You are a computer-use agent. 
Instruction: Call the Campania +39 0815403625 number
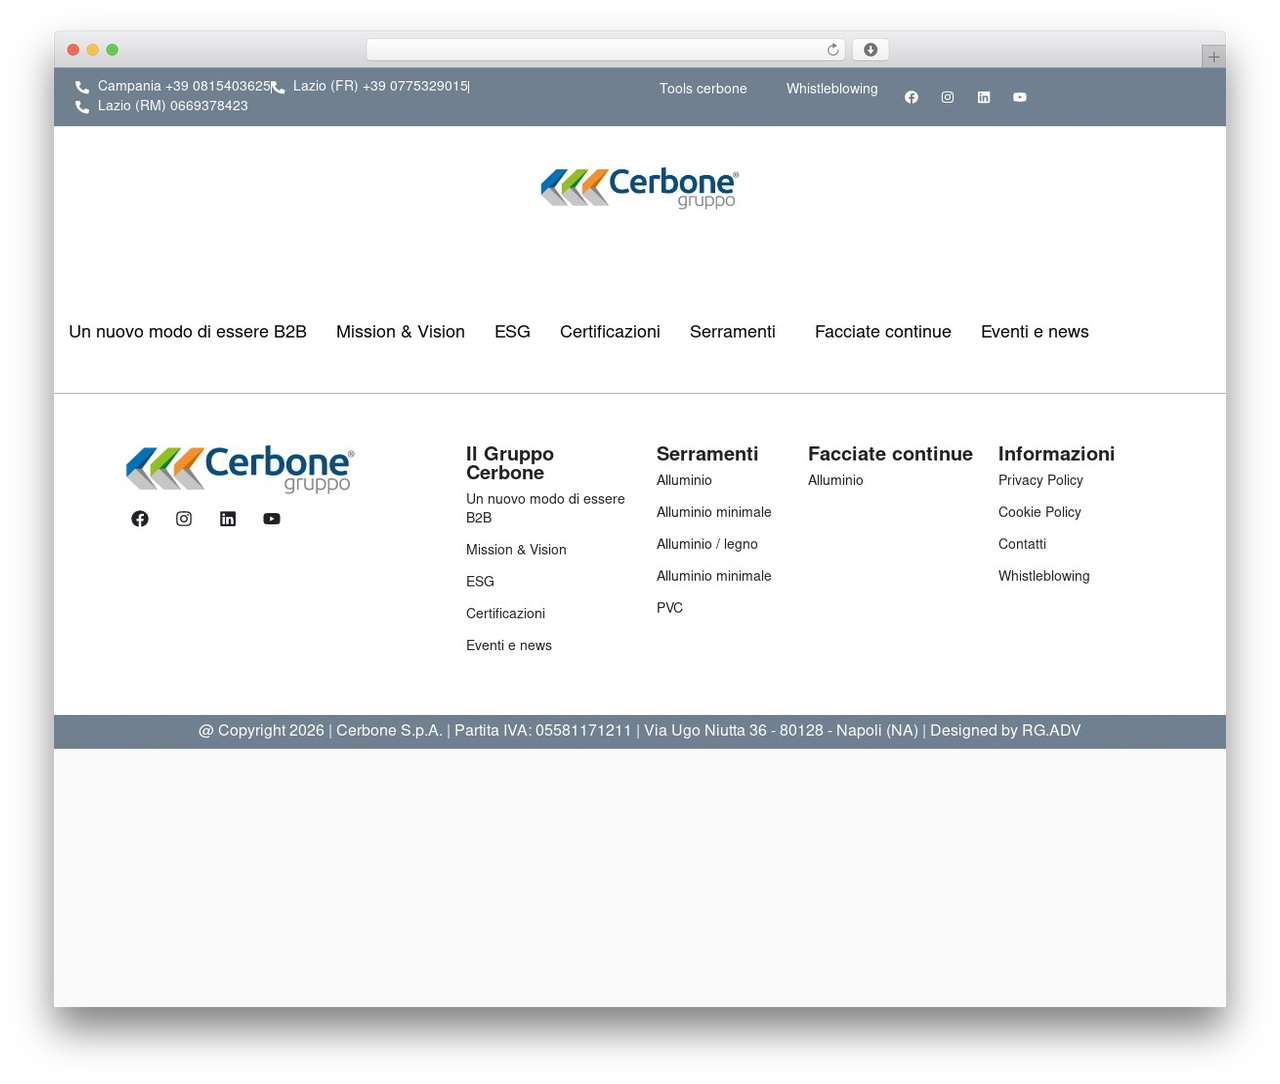pos(184,86)
